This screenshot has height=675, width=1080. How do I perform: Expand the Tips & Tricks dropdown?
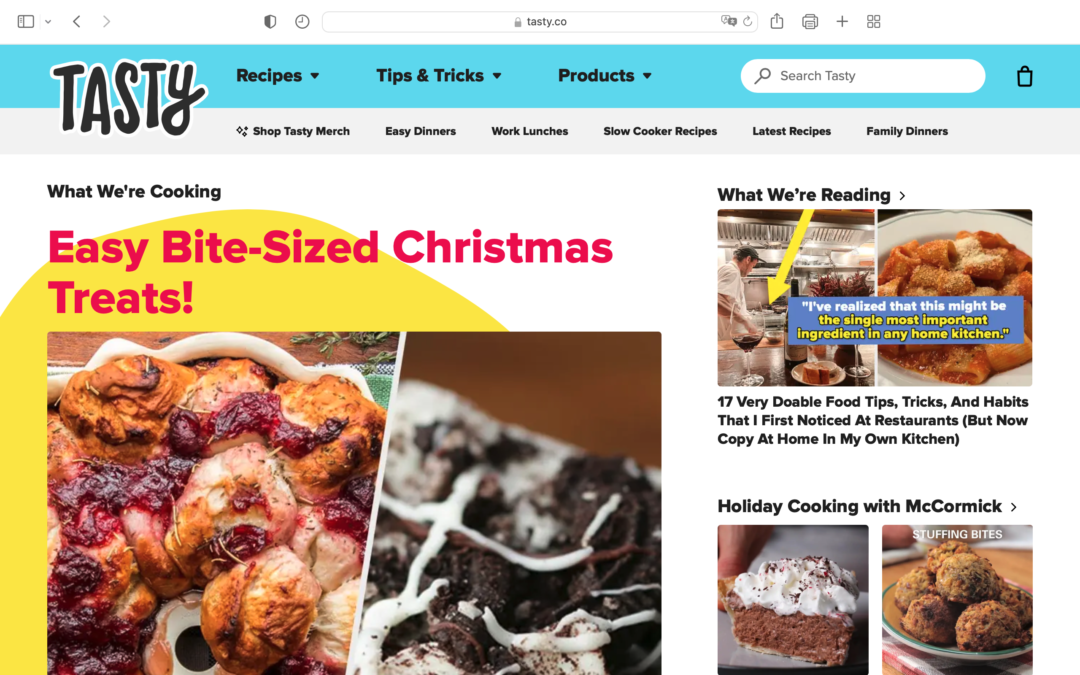pyautogui.click(x=439, y=75)
